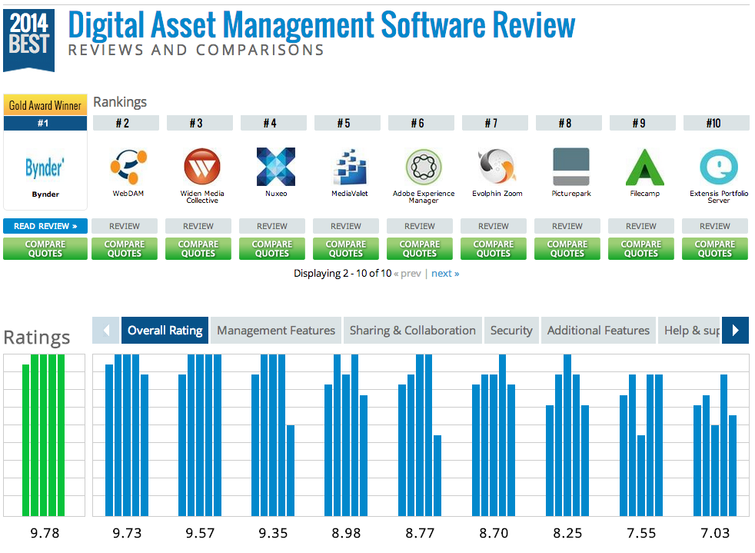Click the Filecamp green A logo
The image size is (755, 553).
645,167
